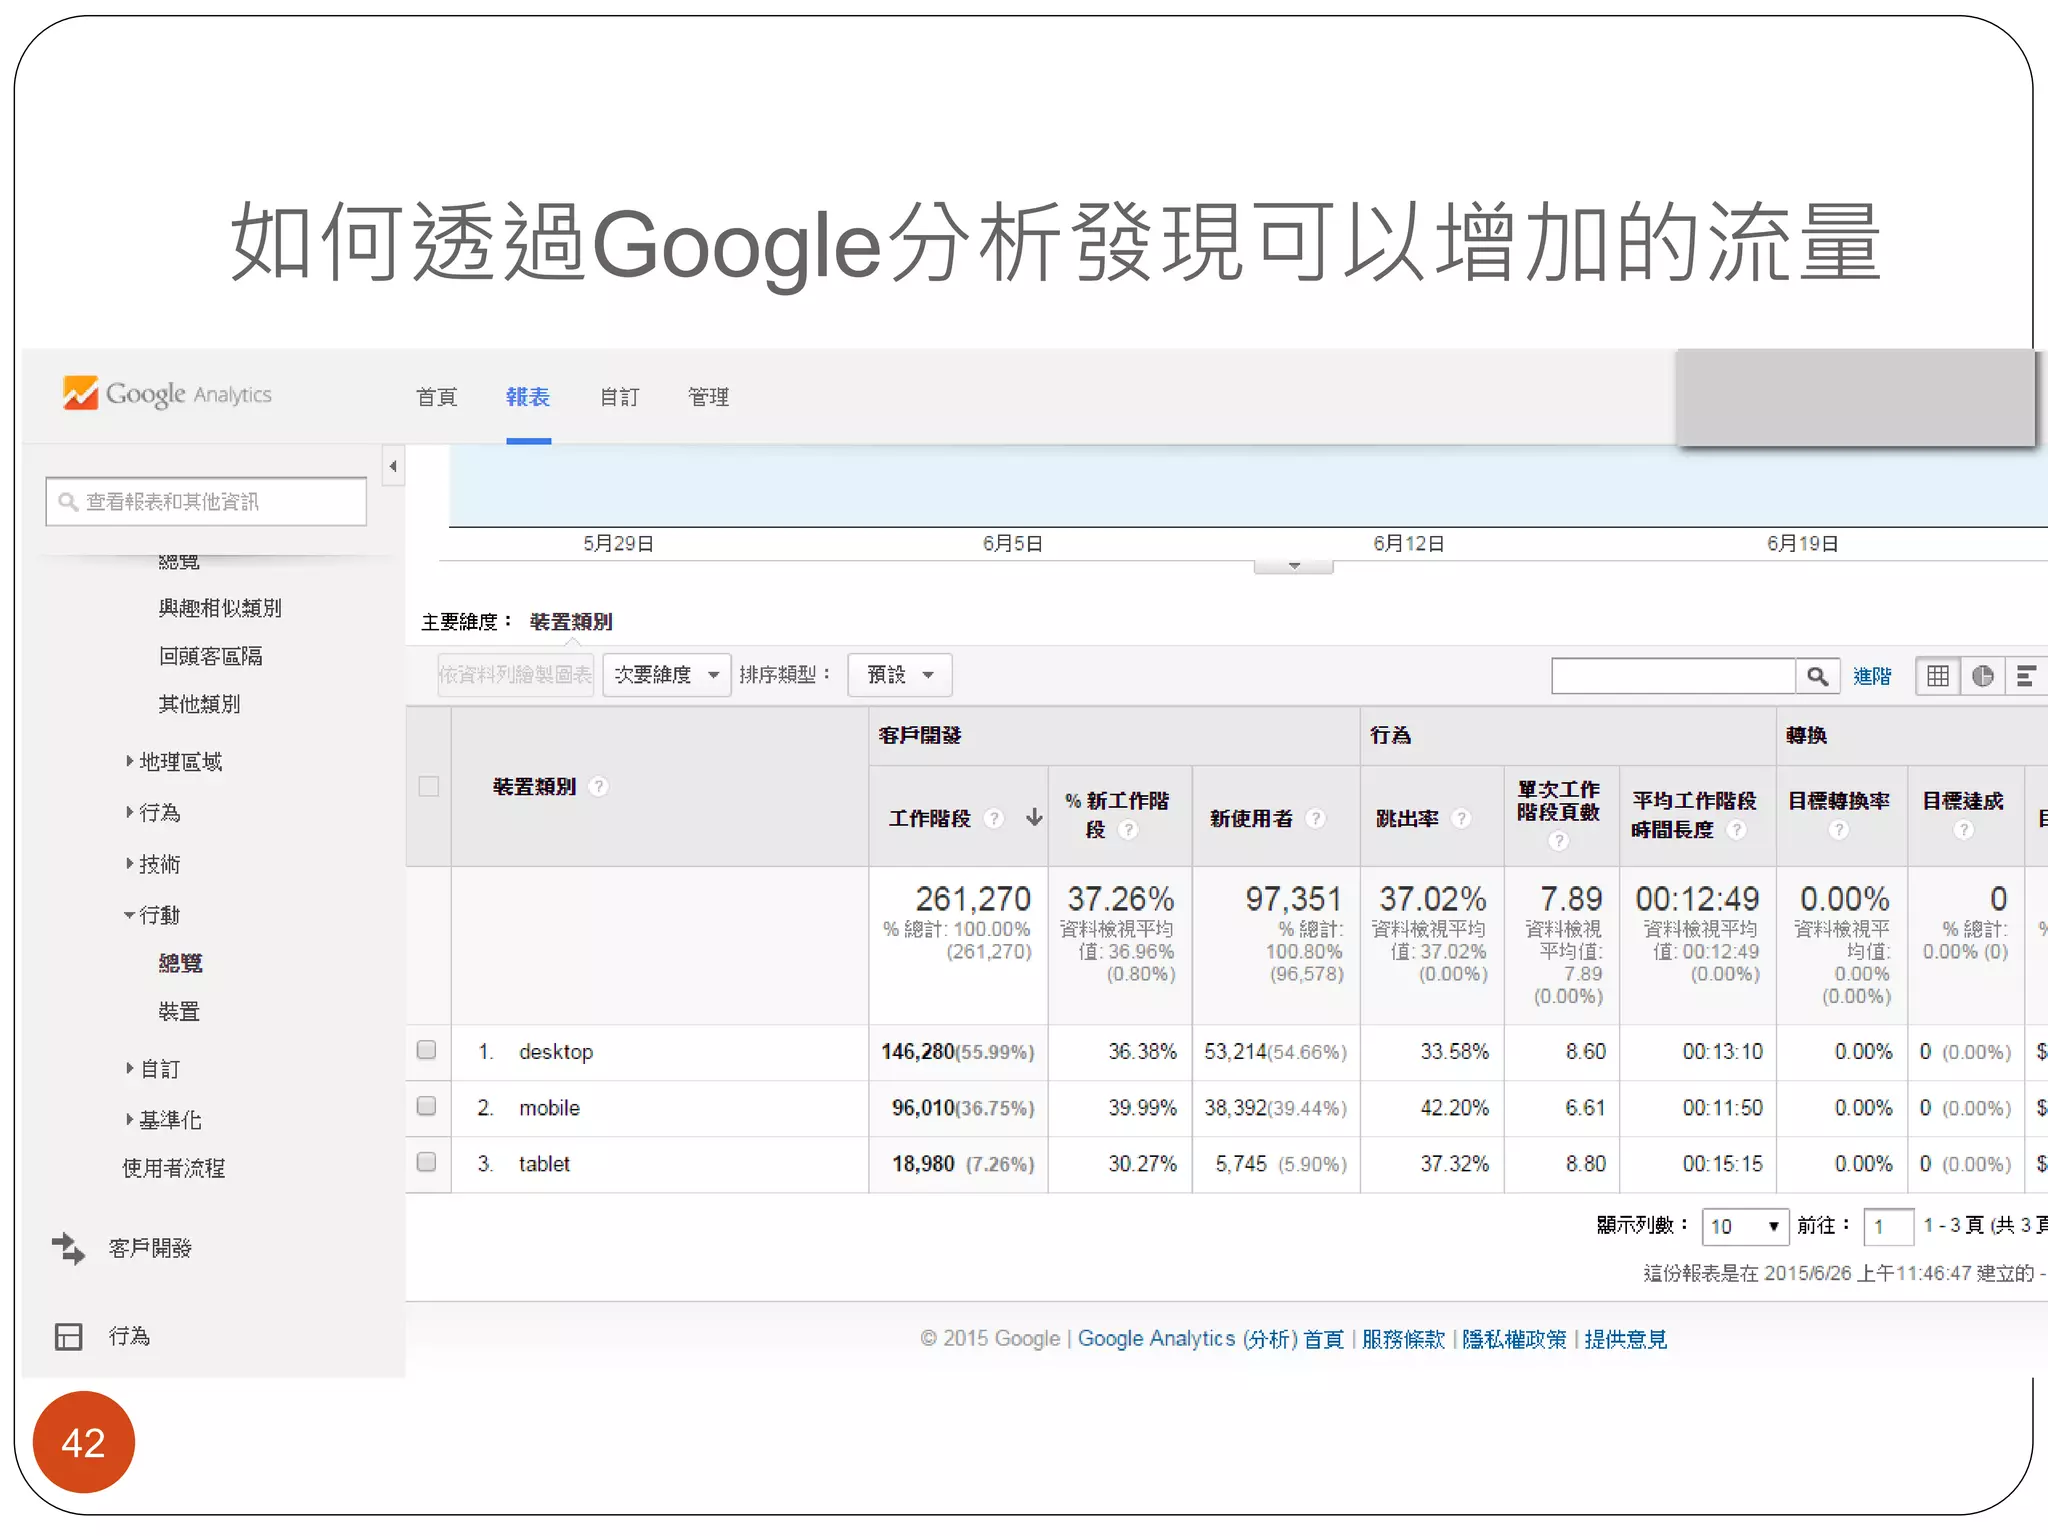Open 使用者流程 in sidebar

173,1168
